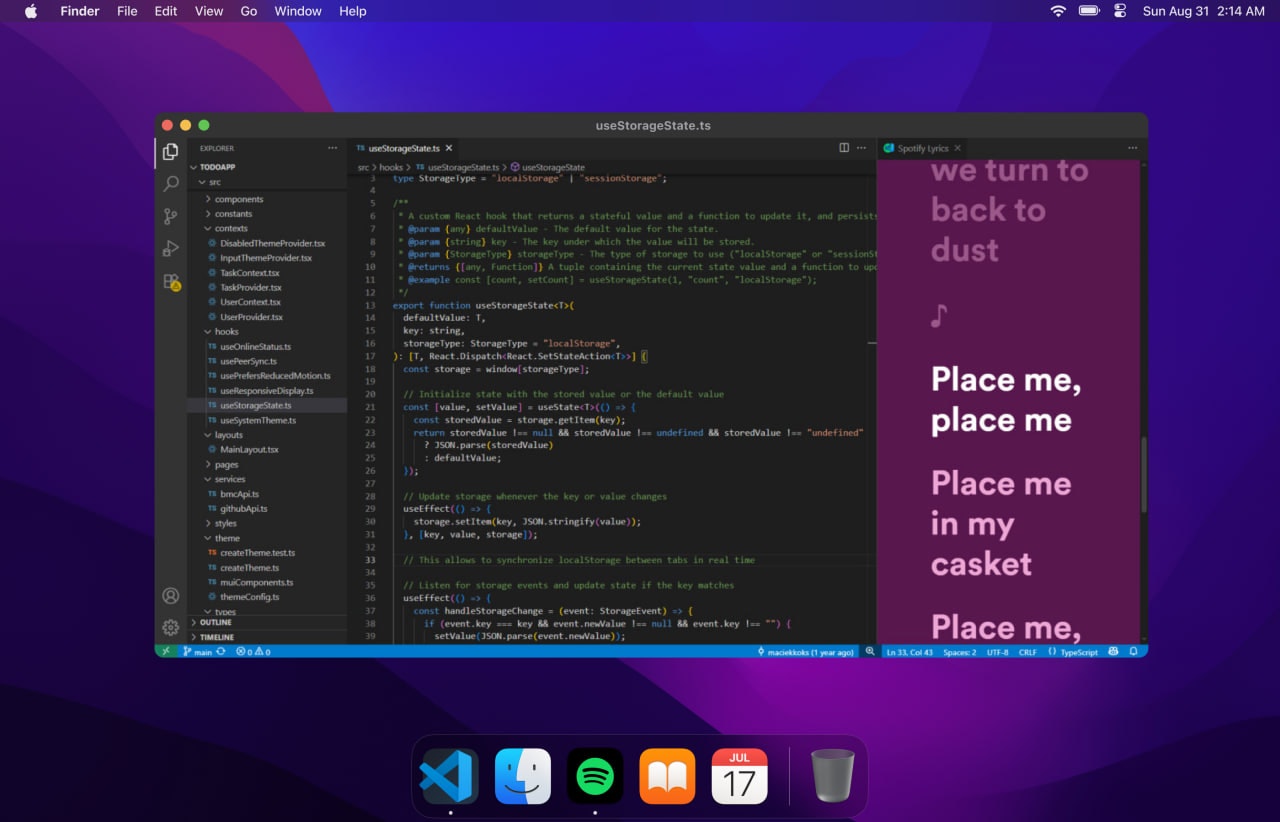Open notifications bell in the status bar

[x=1134, y=652]
